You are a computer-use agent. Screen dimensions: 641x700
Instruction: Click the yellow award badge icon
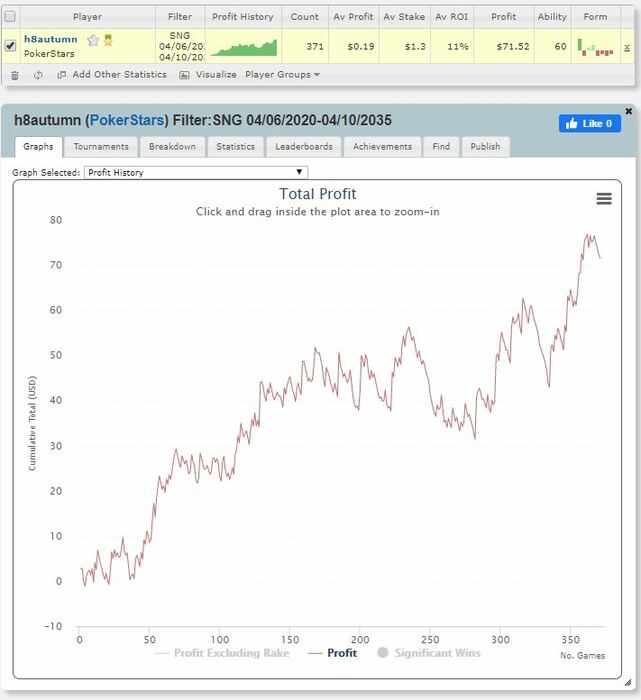tap(108, 40)
